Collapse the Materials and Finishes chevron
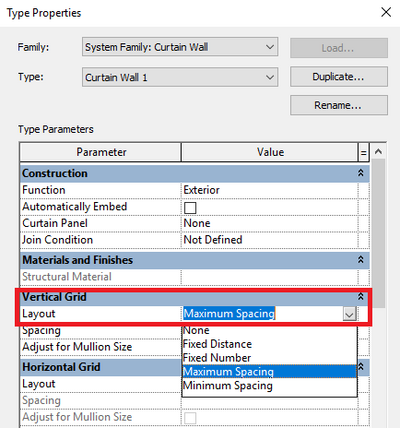Image resolution: width=400 pixels, height=428 pixels. [361, 260]
